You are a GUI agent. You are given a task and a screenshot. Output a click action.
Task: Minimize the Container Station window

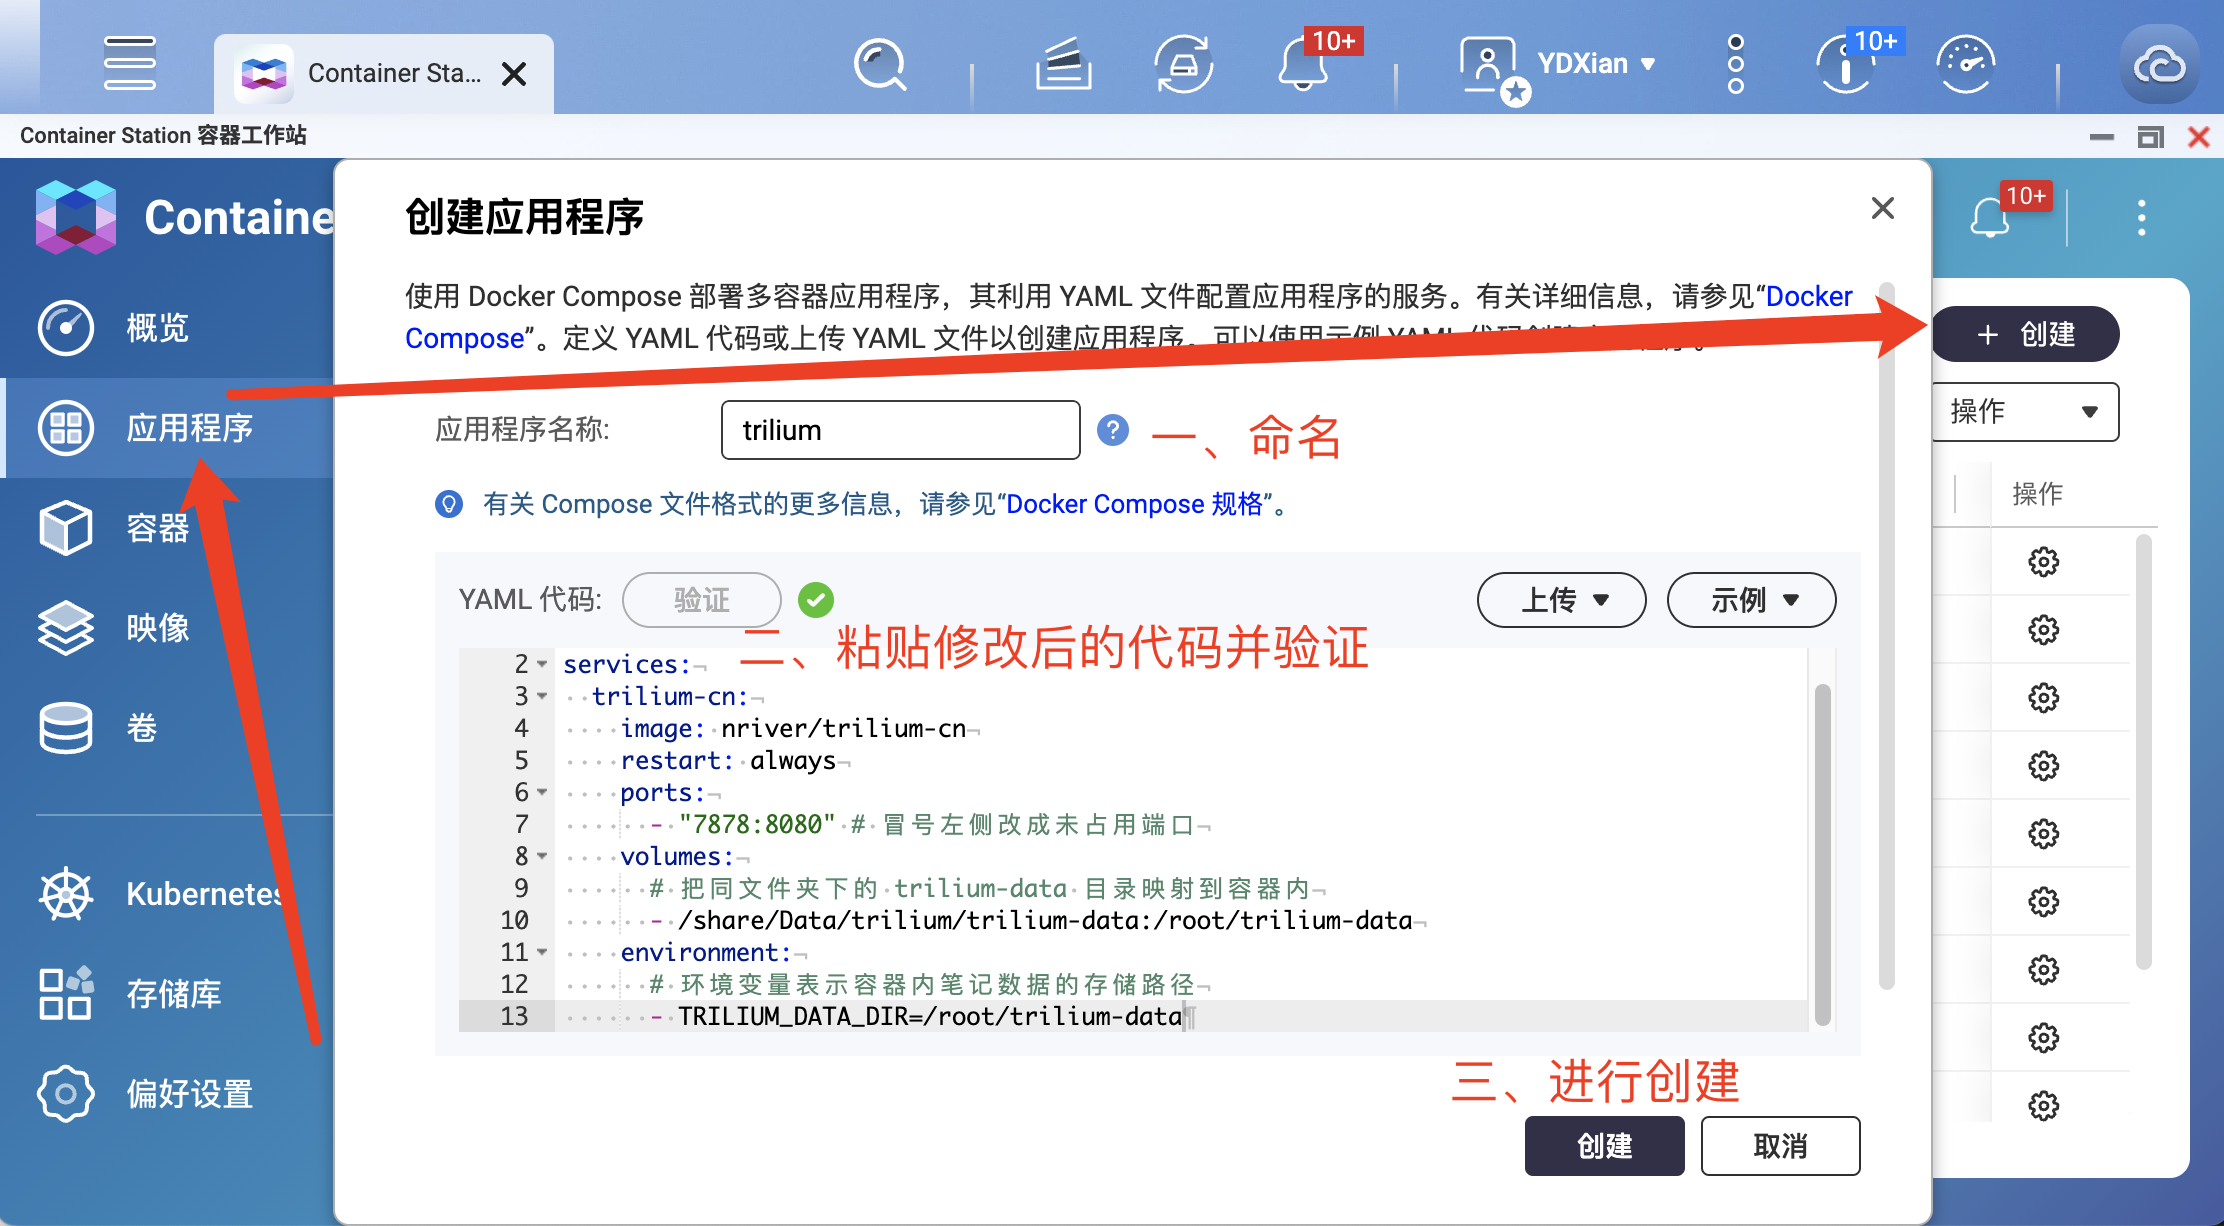coord(2102,137)
